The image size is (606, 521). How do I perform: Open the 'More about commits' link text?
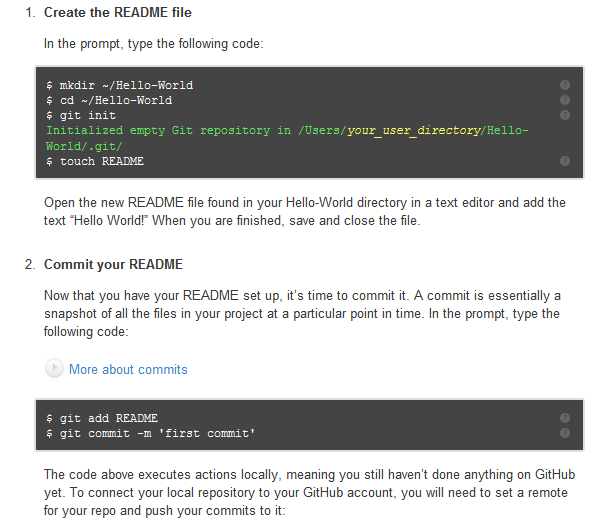pos(128,369)
